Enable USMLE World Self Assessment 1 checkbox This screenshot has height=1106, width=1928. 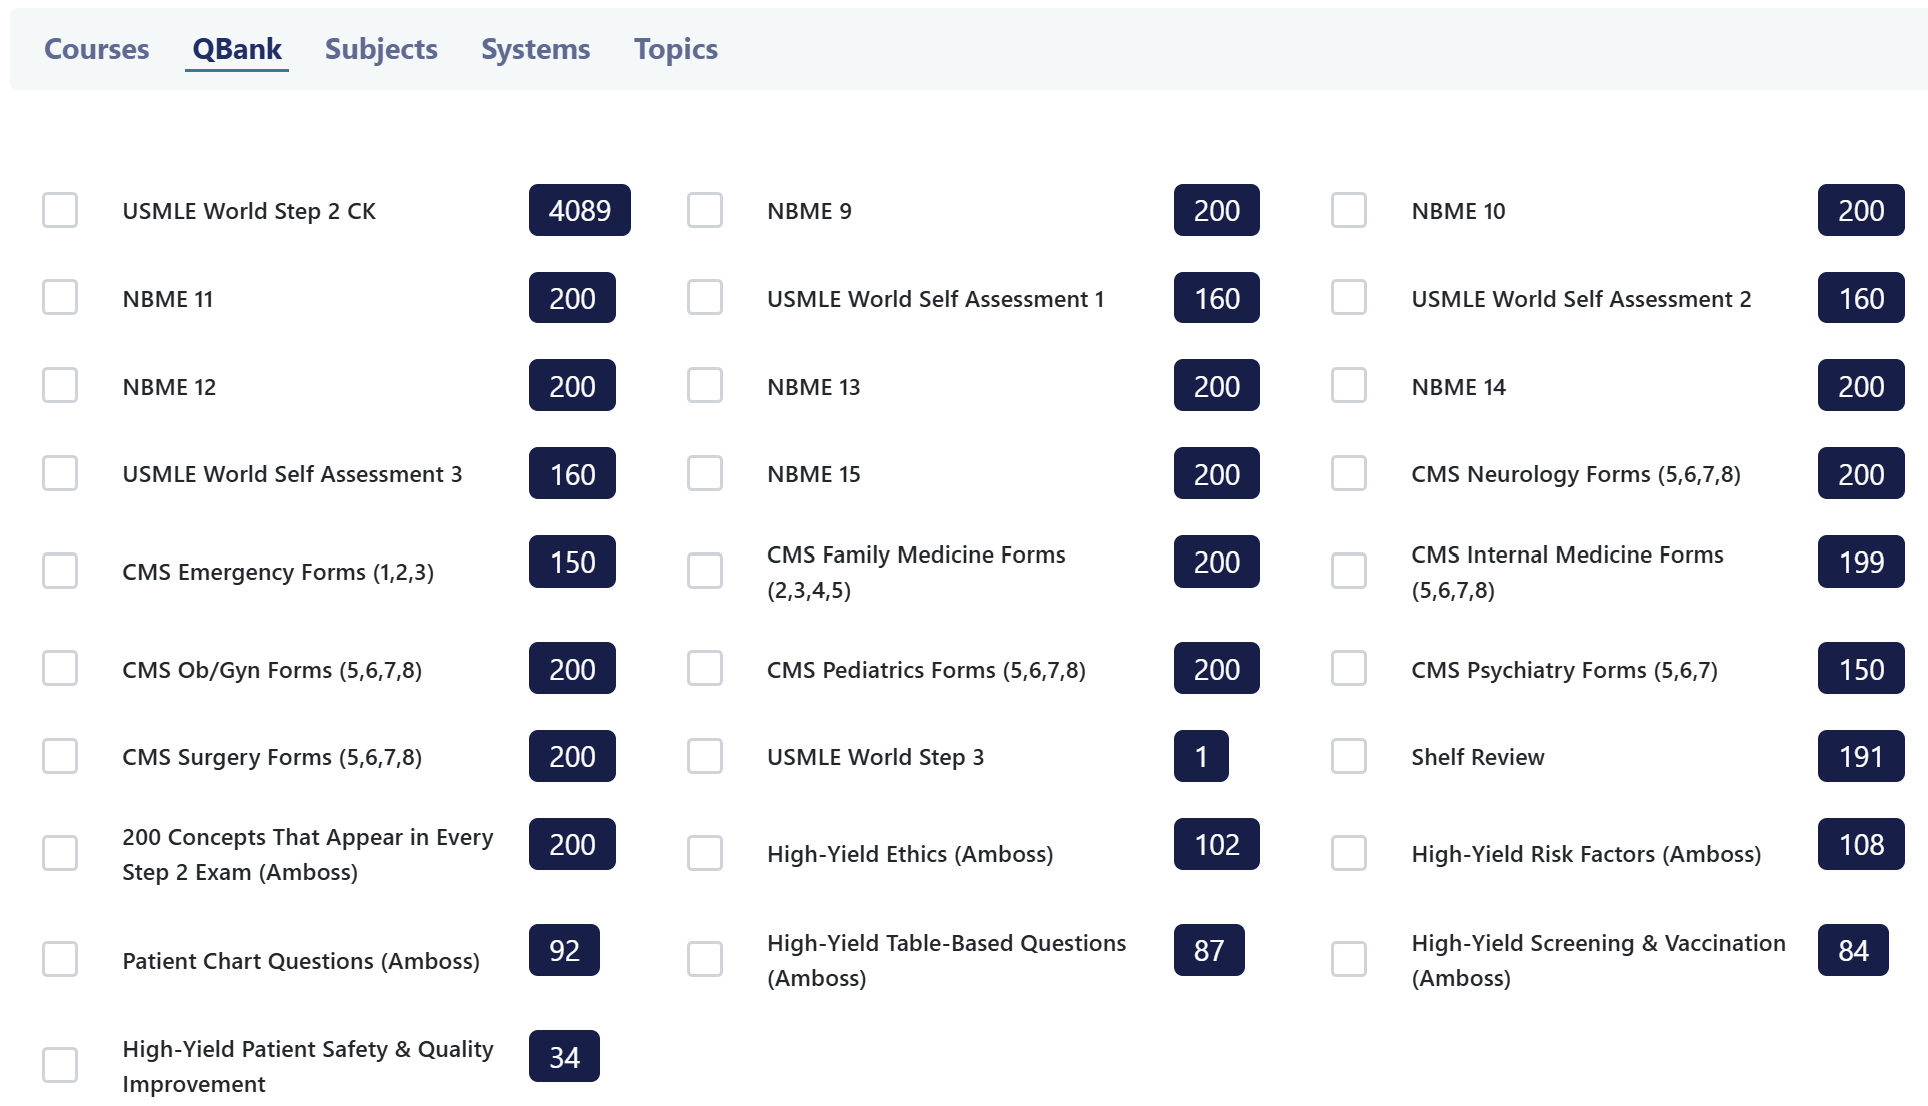pos(705,297)
